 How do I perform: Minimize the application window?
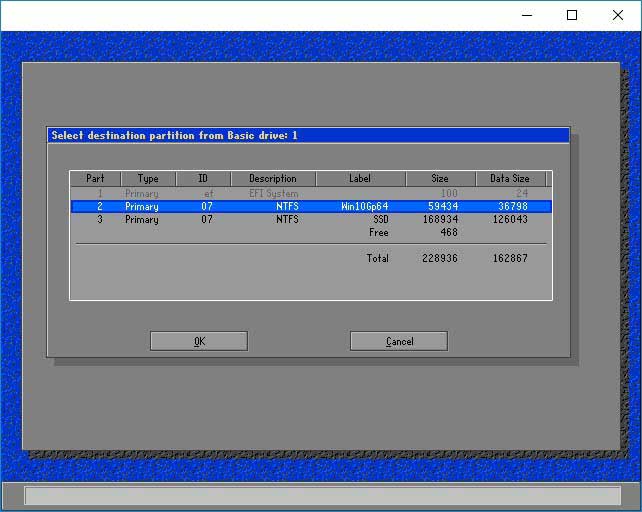pyautogui.click(x=526, y=15)
